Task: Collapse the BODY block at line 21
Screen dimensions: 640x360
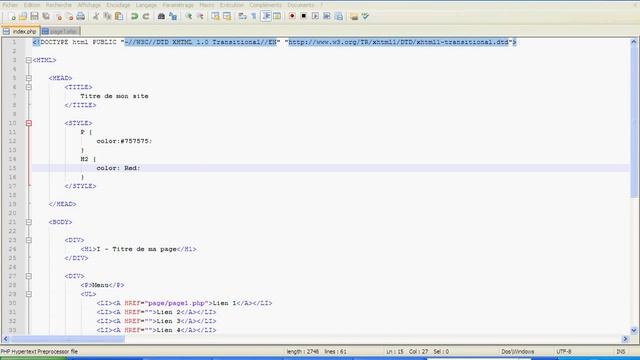Action: 29,222
